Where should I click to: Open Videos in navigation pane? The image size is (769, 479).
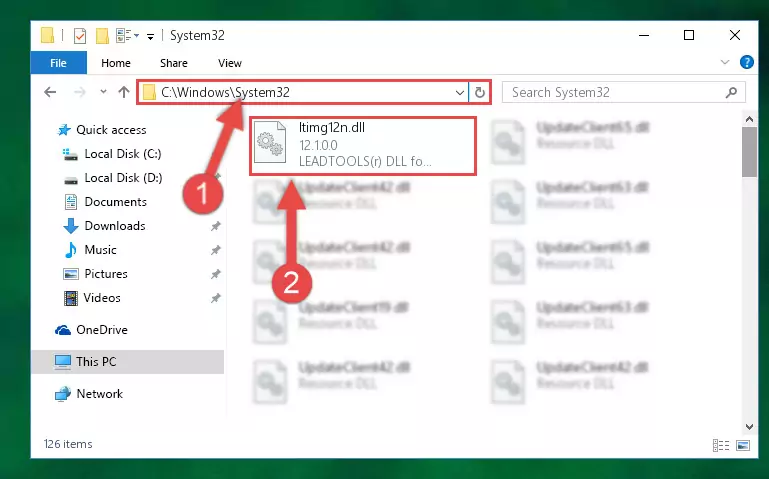[x=102, y=298]
